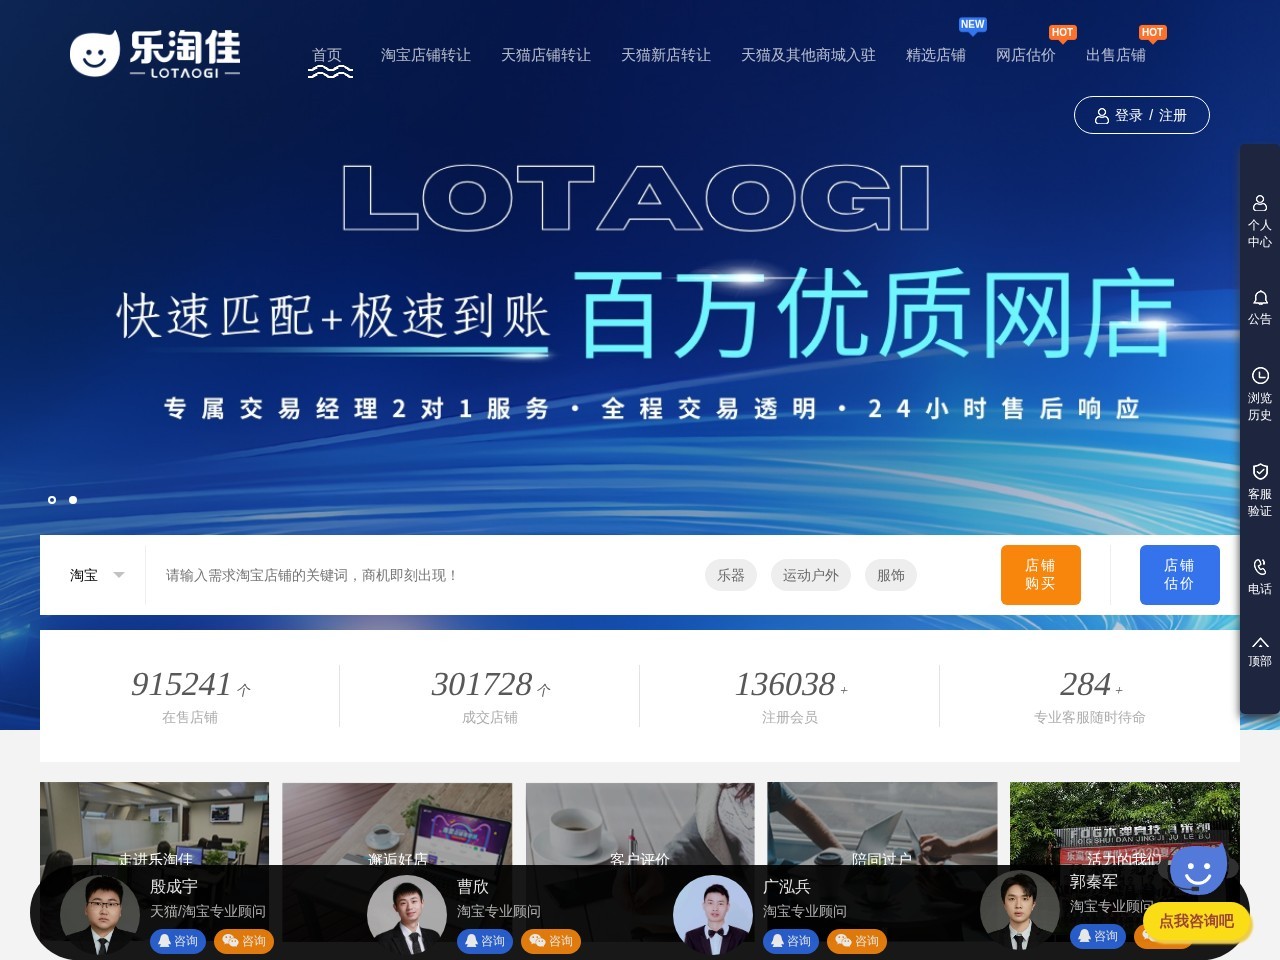Screen dimensions: 1280x960
Task: Open 淘宝店铺转让 in the navigation bar
Action: [x=426, y=55]
